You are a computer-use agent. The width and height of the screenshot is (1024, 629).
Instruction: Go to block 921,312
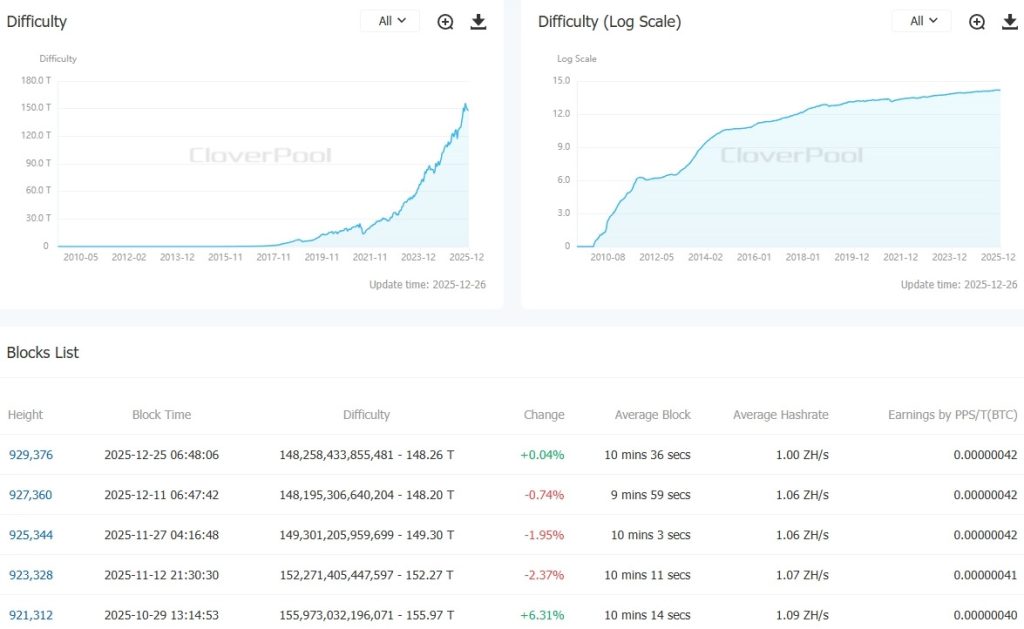31,615
